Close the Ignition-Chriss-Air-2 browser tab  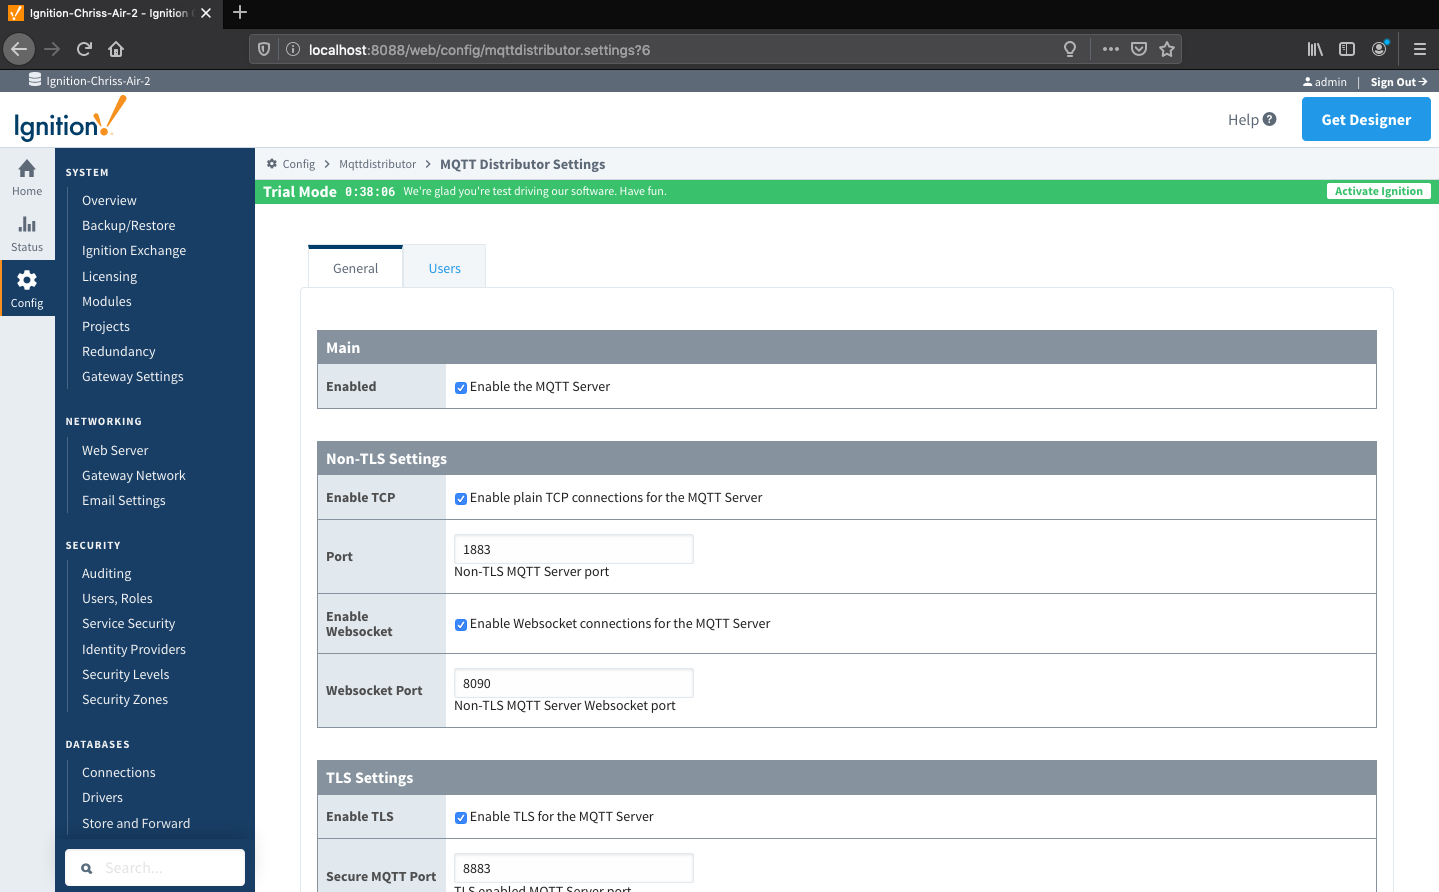(x=206, y=13)
